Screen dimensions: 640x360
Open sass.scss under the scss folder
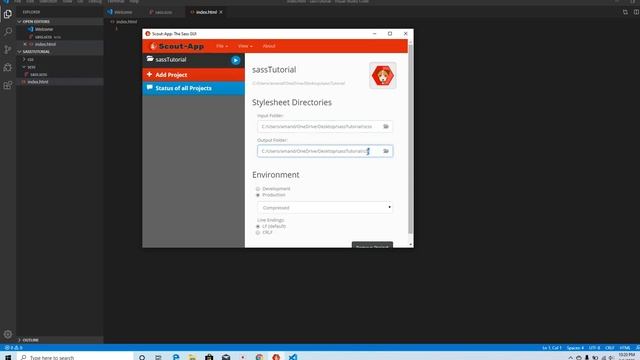[38, 75]
